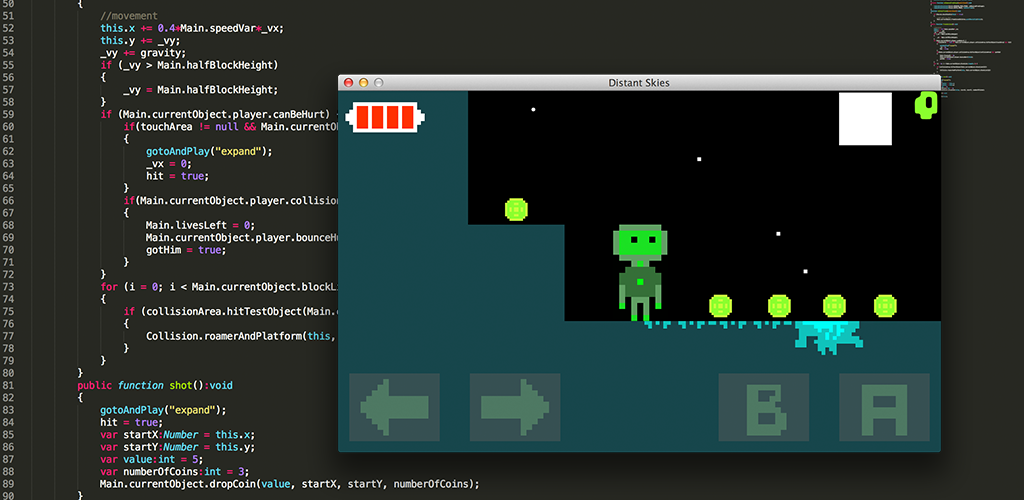Click the cyan splattered enemy on the ground
Screen dimensions: 1024x500
click(x=826, y=336)
